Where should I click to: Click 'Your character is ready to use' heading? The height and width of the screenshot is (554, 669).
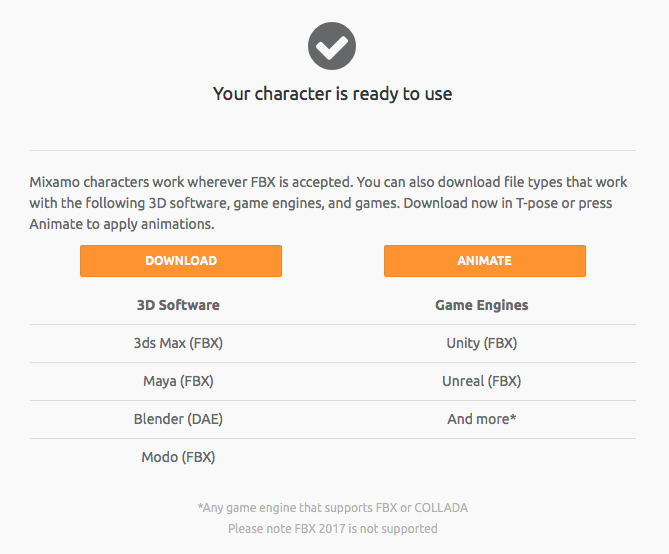coord(332,94)
